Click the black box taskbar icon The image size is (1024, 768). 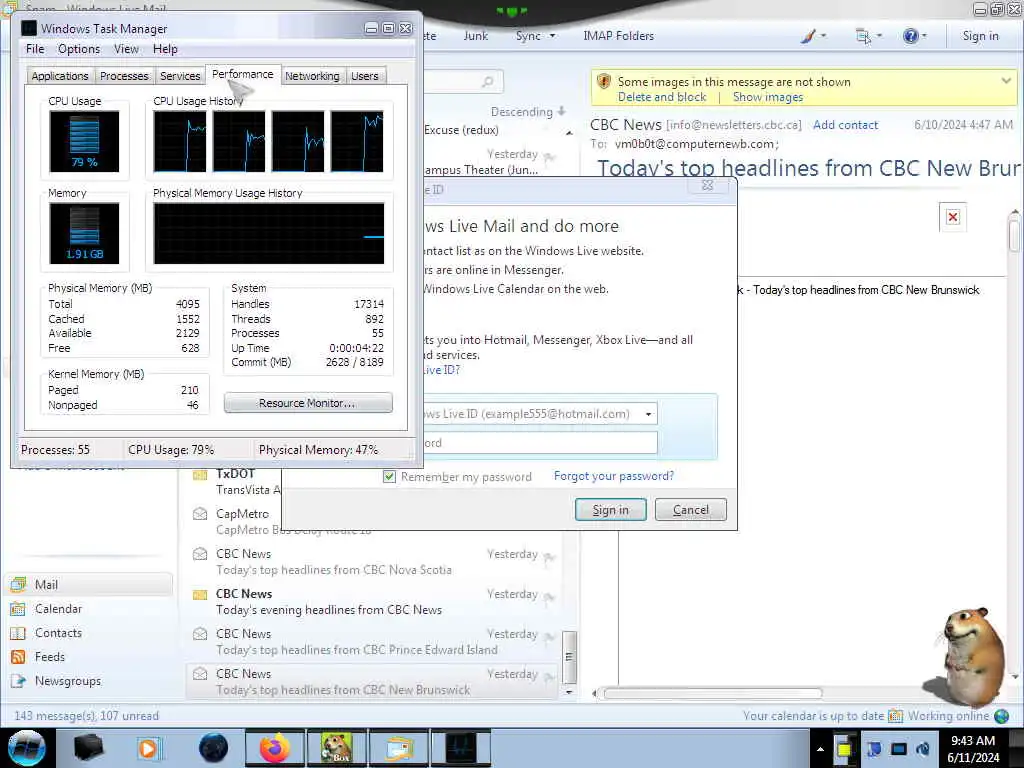89,748
